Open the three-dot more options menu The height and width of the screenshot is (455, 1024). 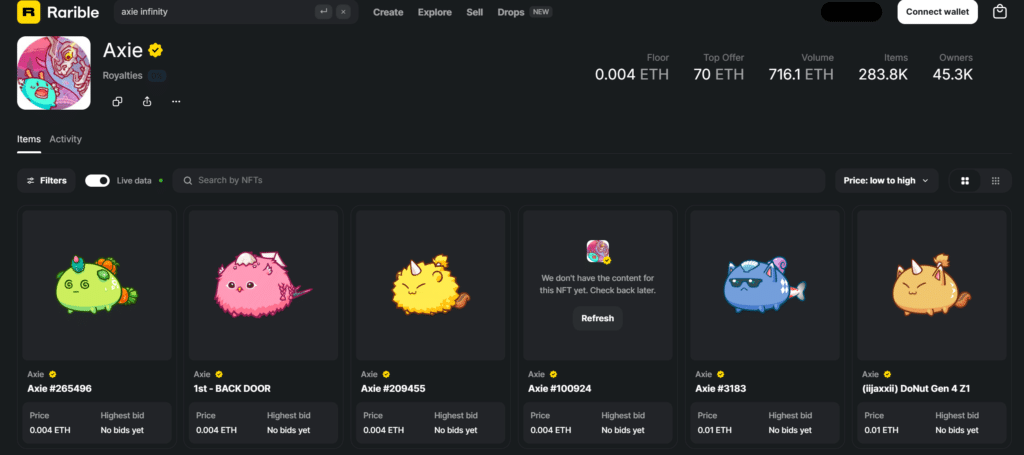[x=176, y=101]
